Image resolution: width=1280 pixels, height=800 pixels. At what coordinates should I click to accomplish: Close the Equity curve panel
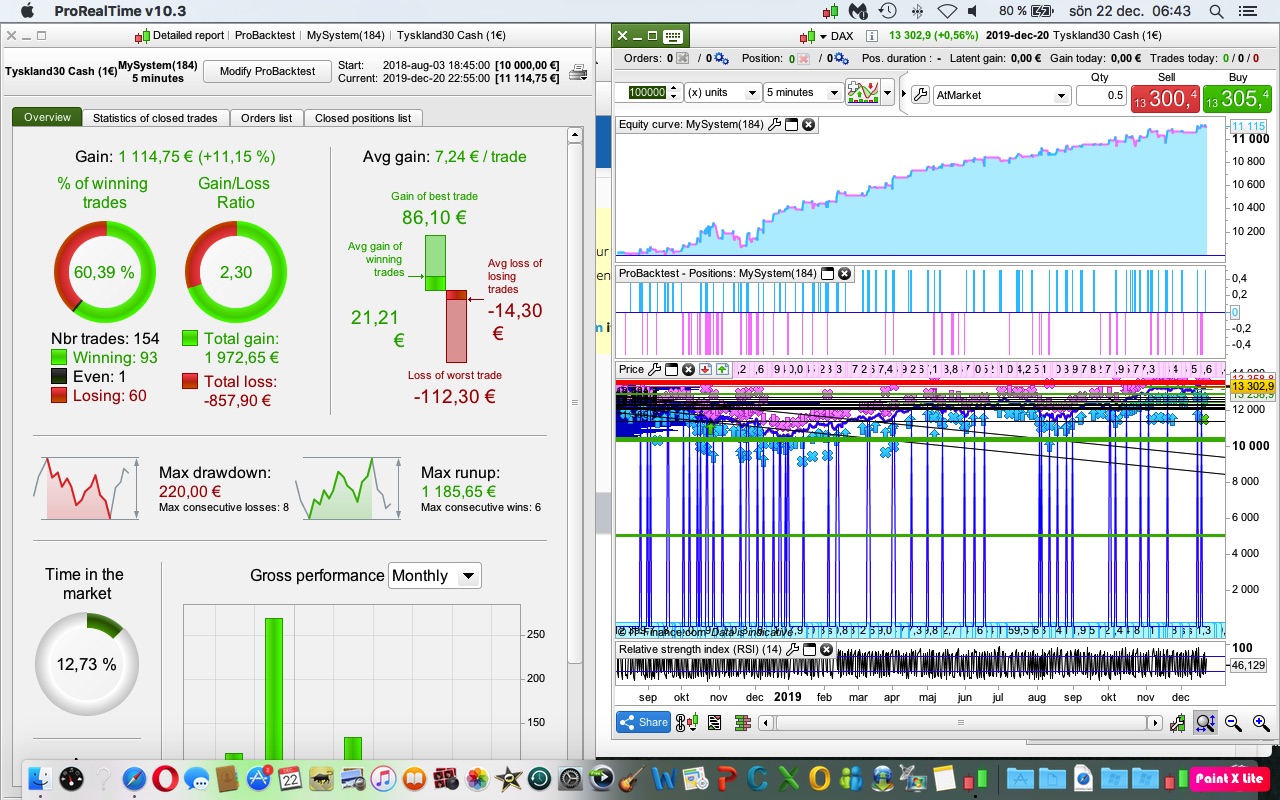click(x=809, y=125)
